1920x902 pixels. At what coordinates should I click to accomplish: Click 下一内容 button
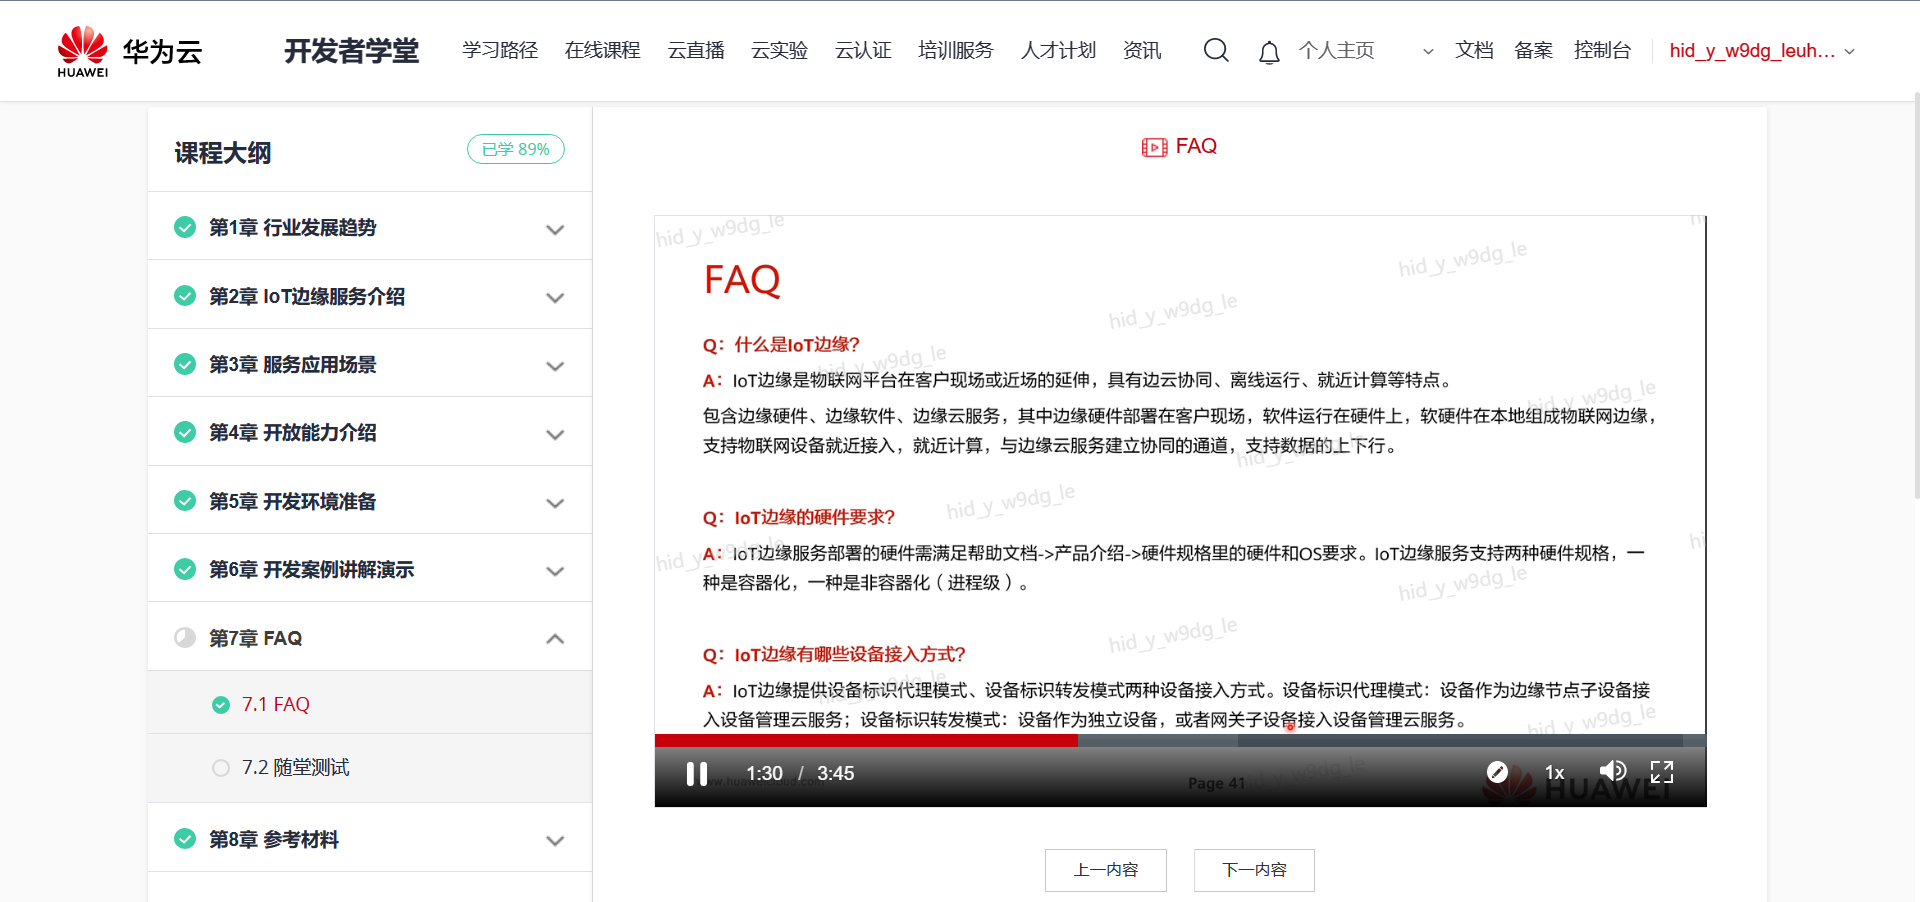(1254, 870)
